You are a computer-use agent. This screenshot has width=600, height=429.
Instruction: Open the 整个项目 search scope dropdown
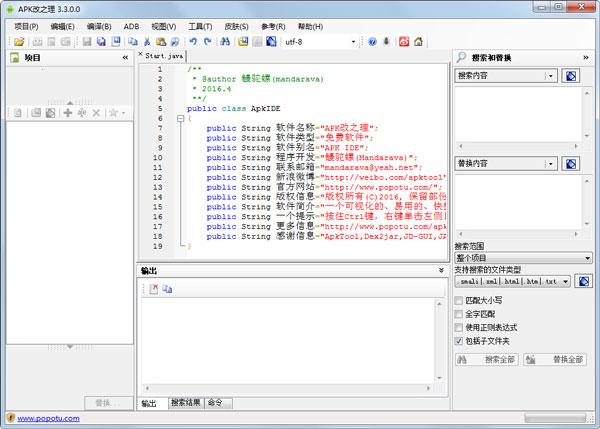coord(587,258)
